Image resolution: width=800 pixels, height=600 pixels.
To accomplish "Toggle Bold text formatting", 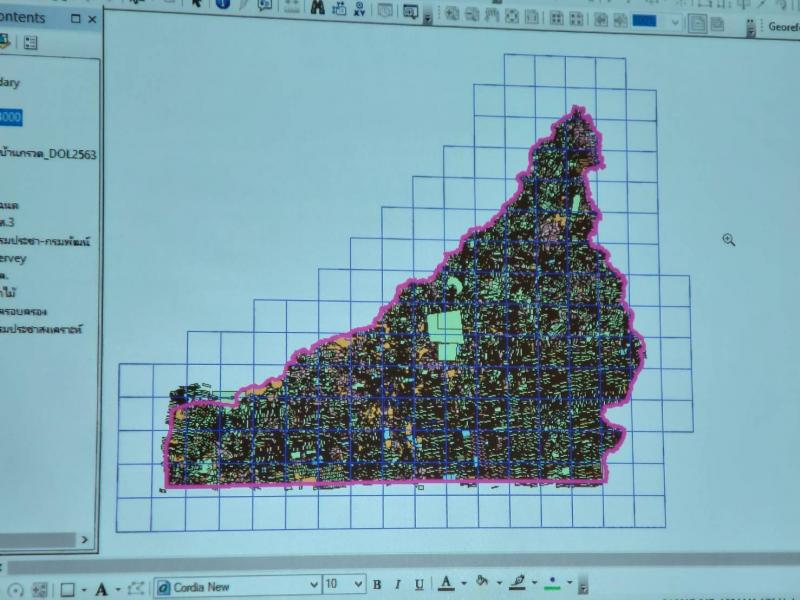I will pyautogui.click(x=377, y=585).
